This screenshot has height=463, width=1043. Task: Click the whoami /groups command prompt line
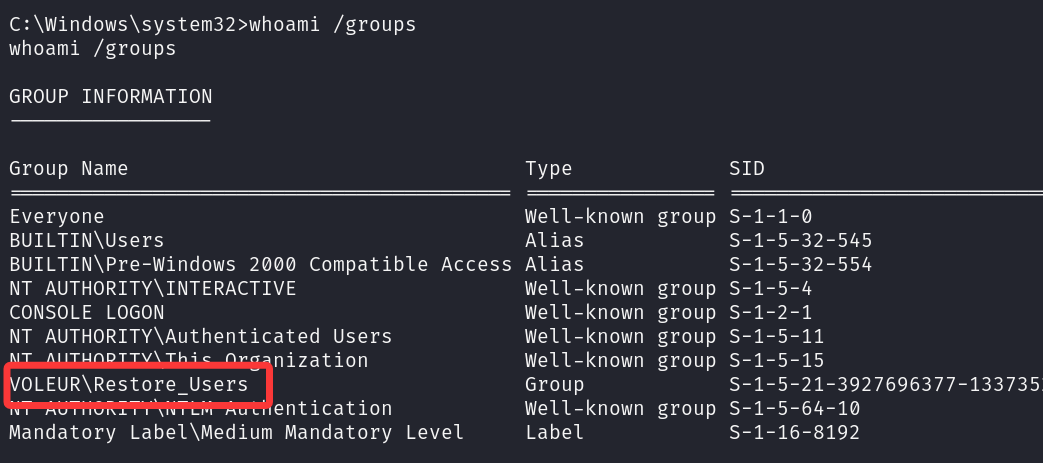click(213, 25)
